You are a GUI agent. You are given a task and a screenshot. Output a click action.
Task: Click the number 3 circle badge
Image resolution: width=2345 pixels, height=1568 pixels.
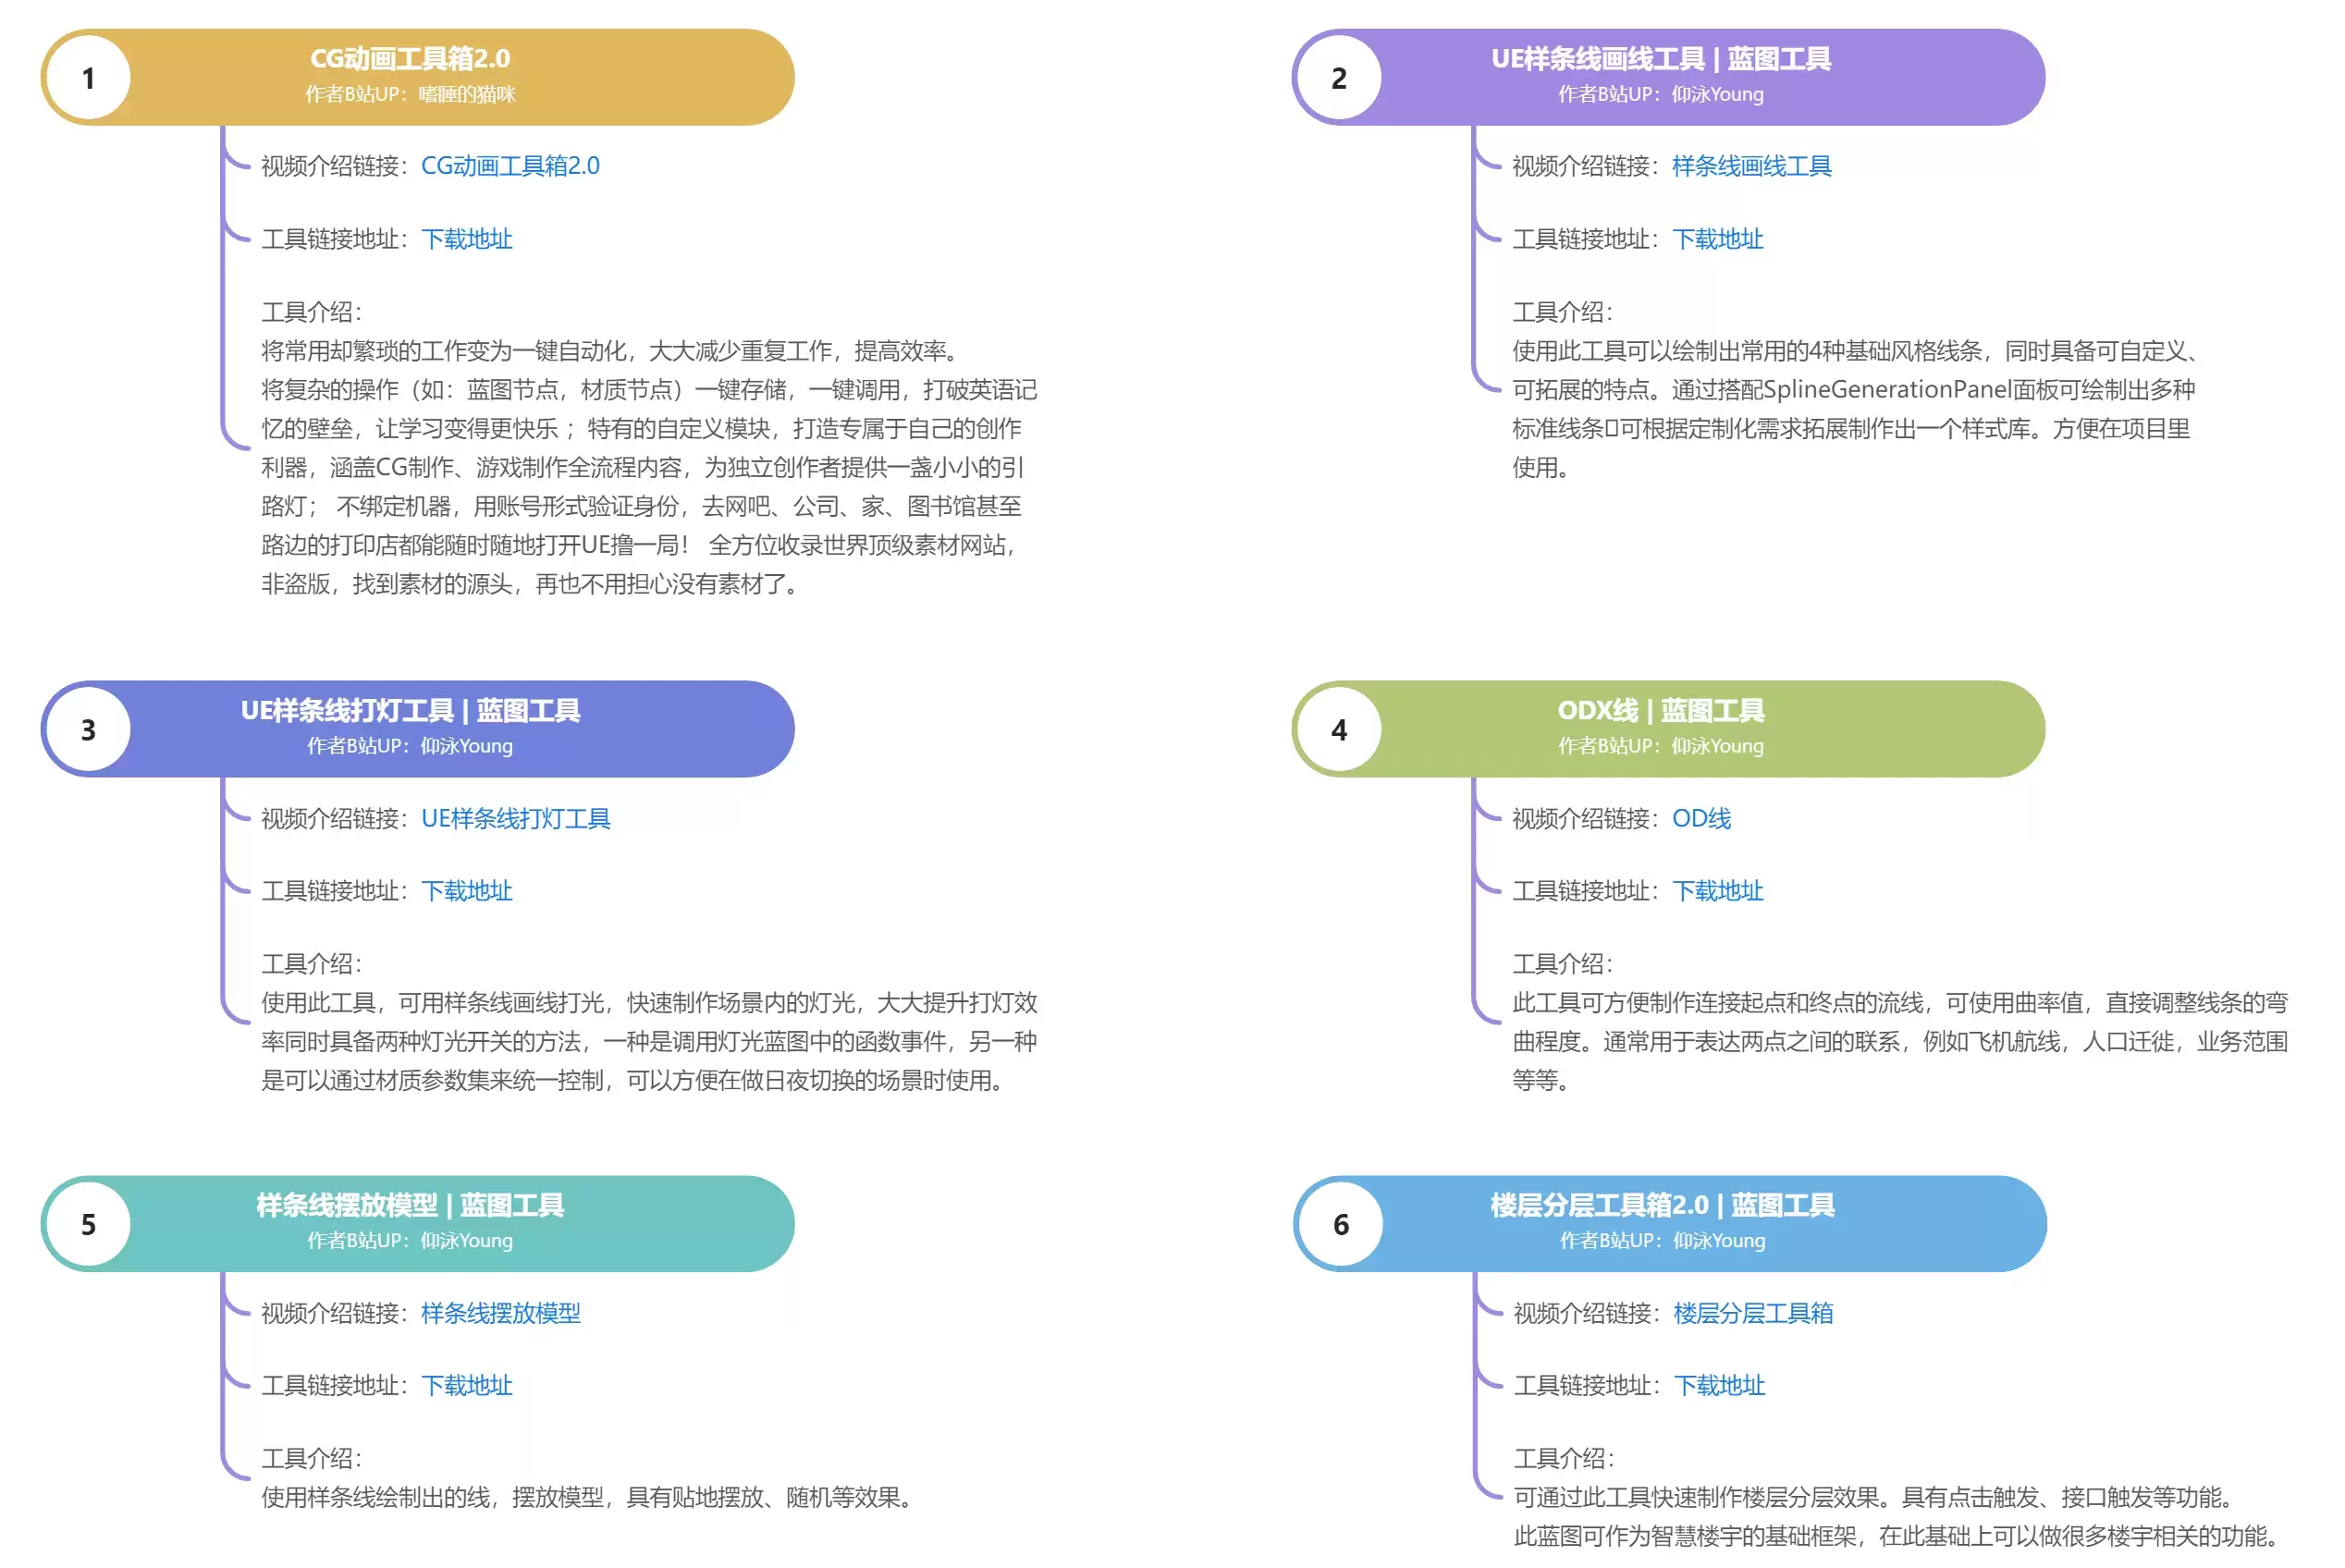[x=89, y=730]
